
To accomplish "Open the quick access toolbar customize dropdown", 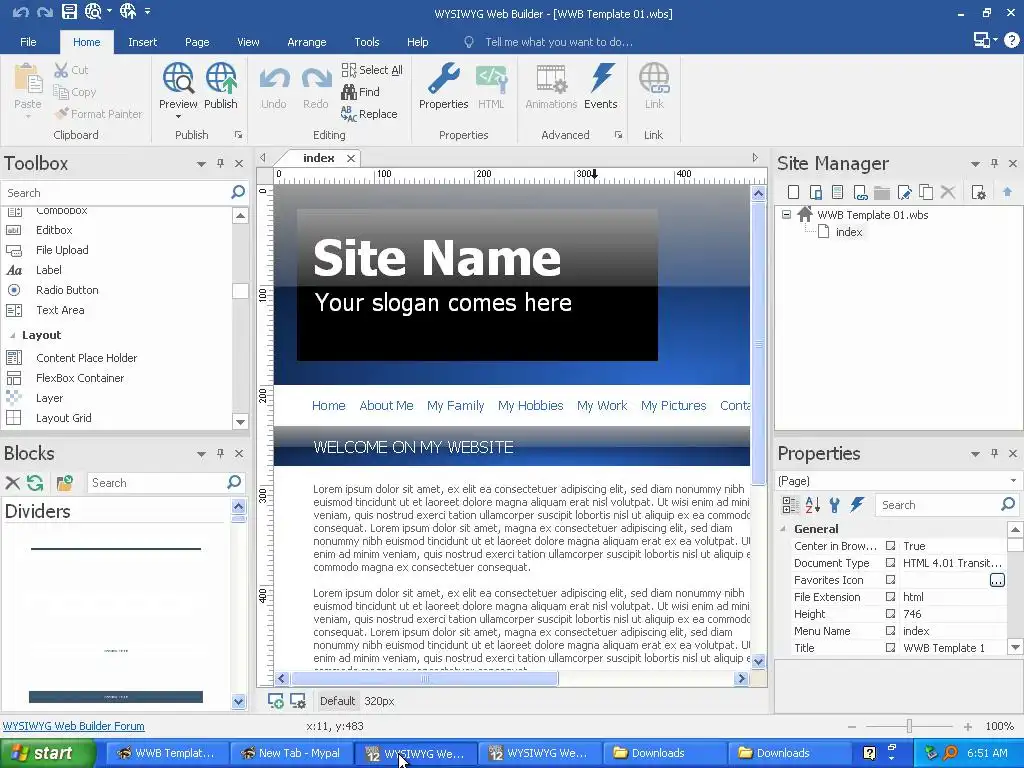I will point(148,12).
